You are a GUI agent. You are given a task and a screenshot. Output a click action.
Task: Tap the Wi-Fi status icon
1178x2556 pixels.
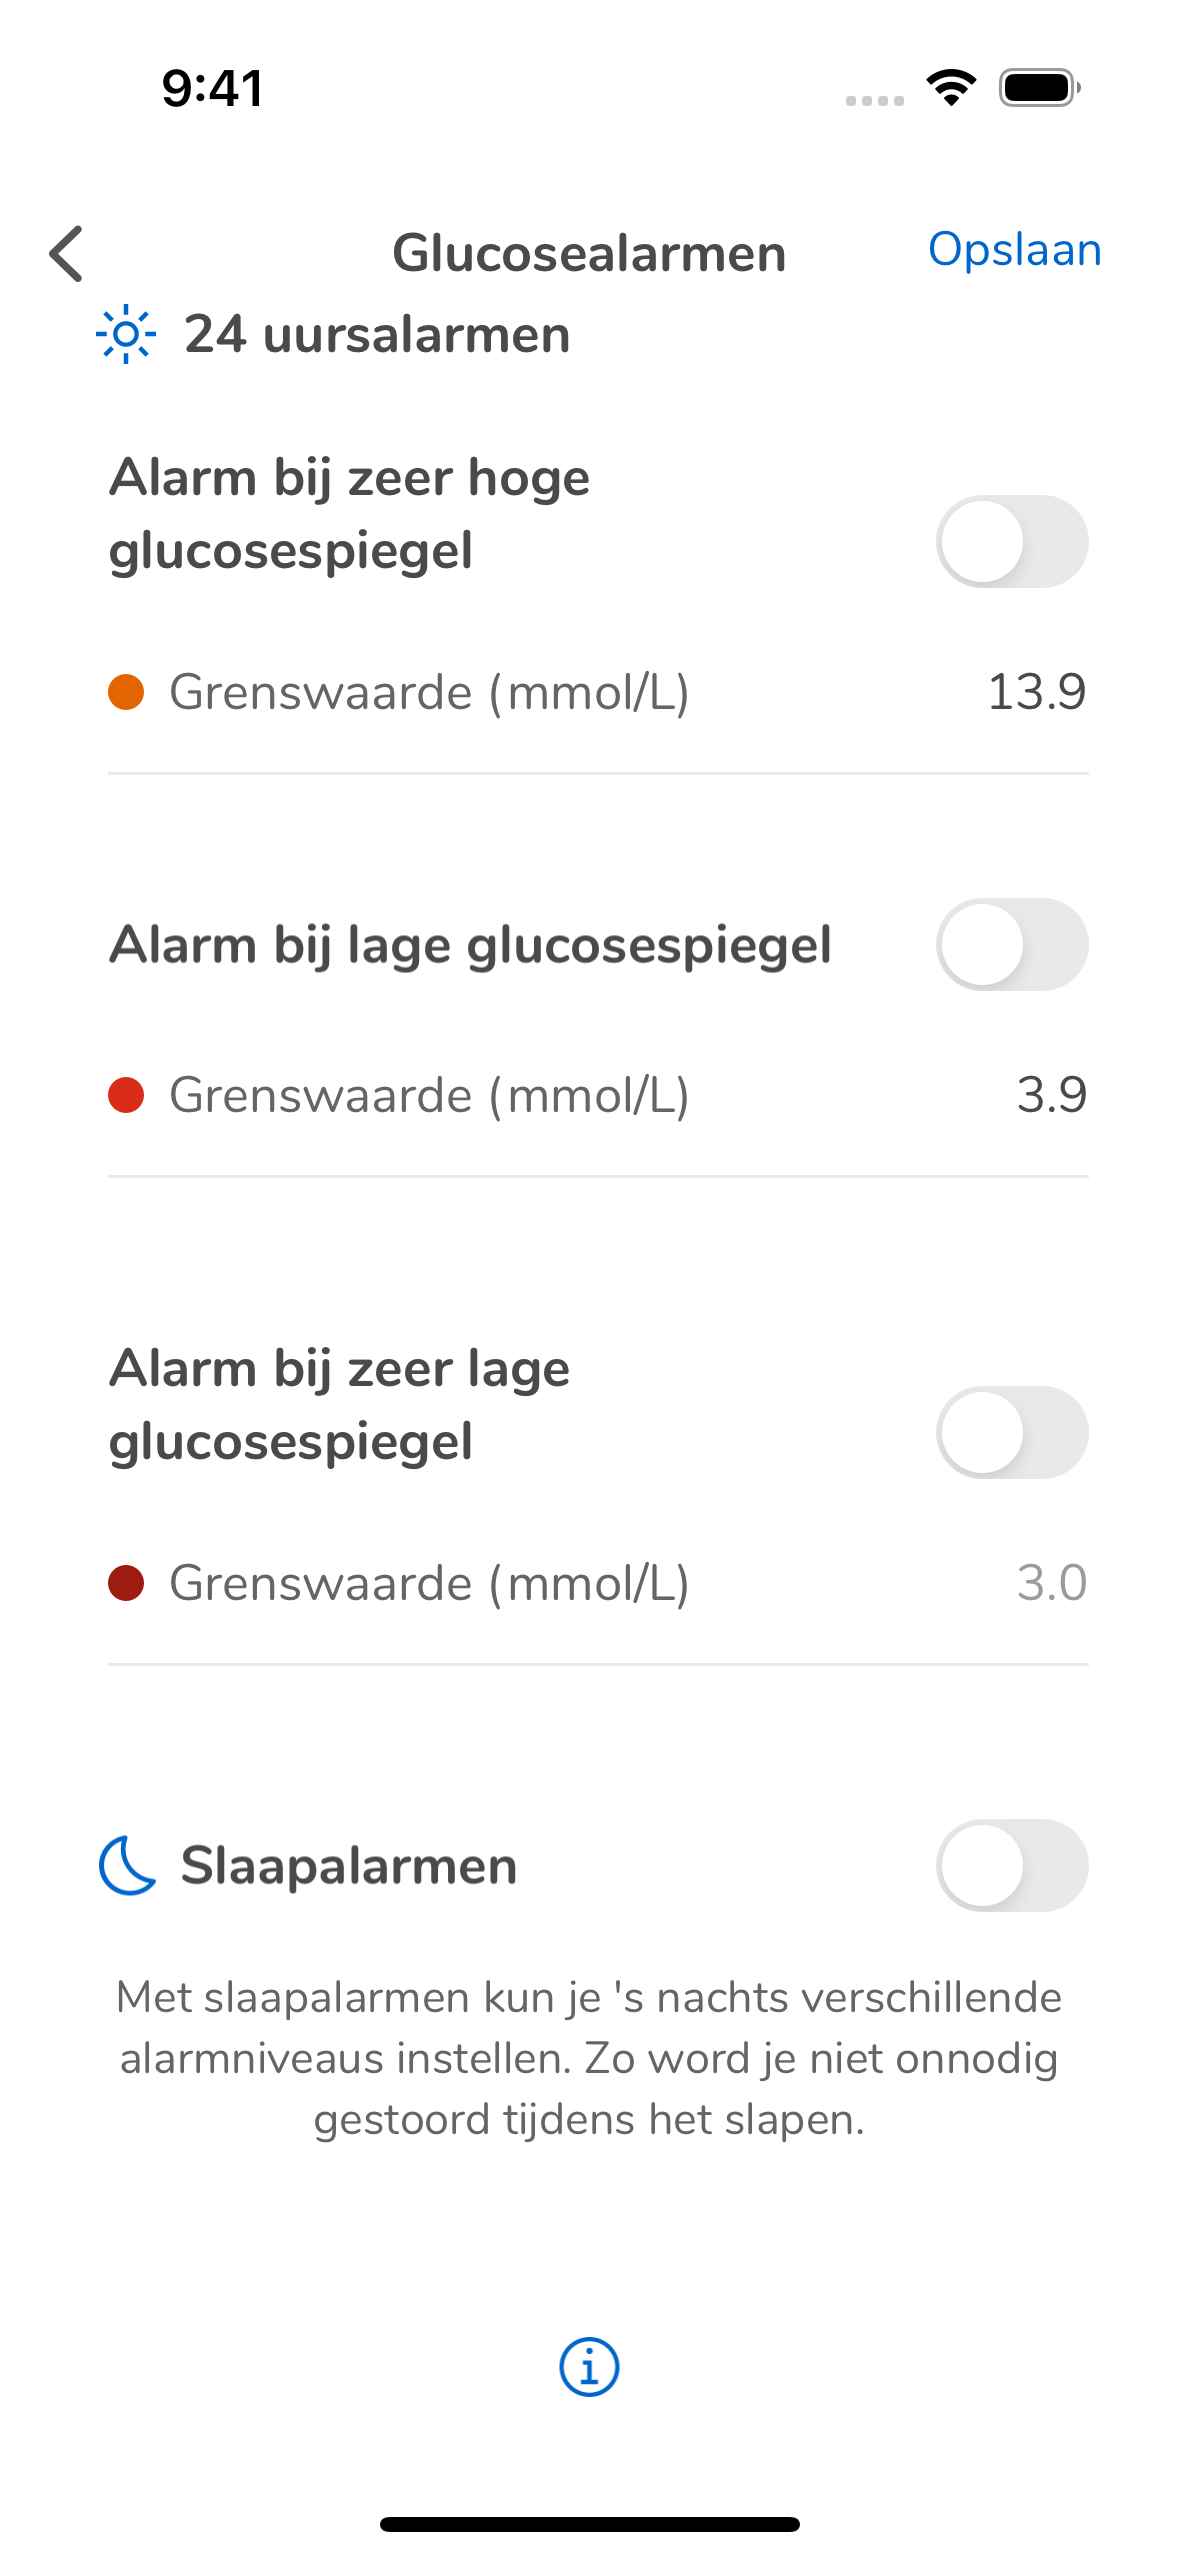tap(951, 88)
